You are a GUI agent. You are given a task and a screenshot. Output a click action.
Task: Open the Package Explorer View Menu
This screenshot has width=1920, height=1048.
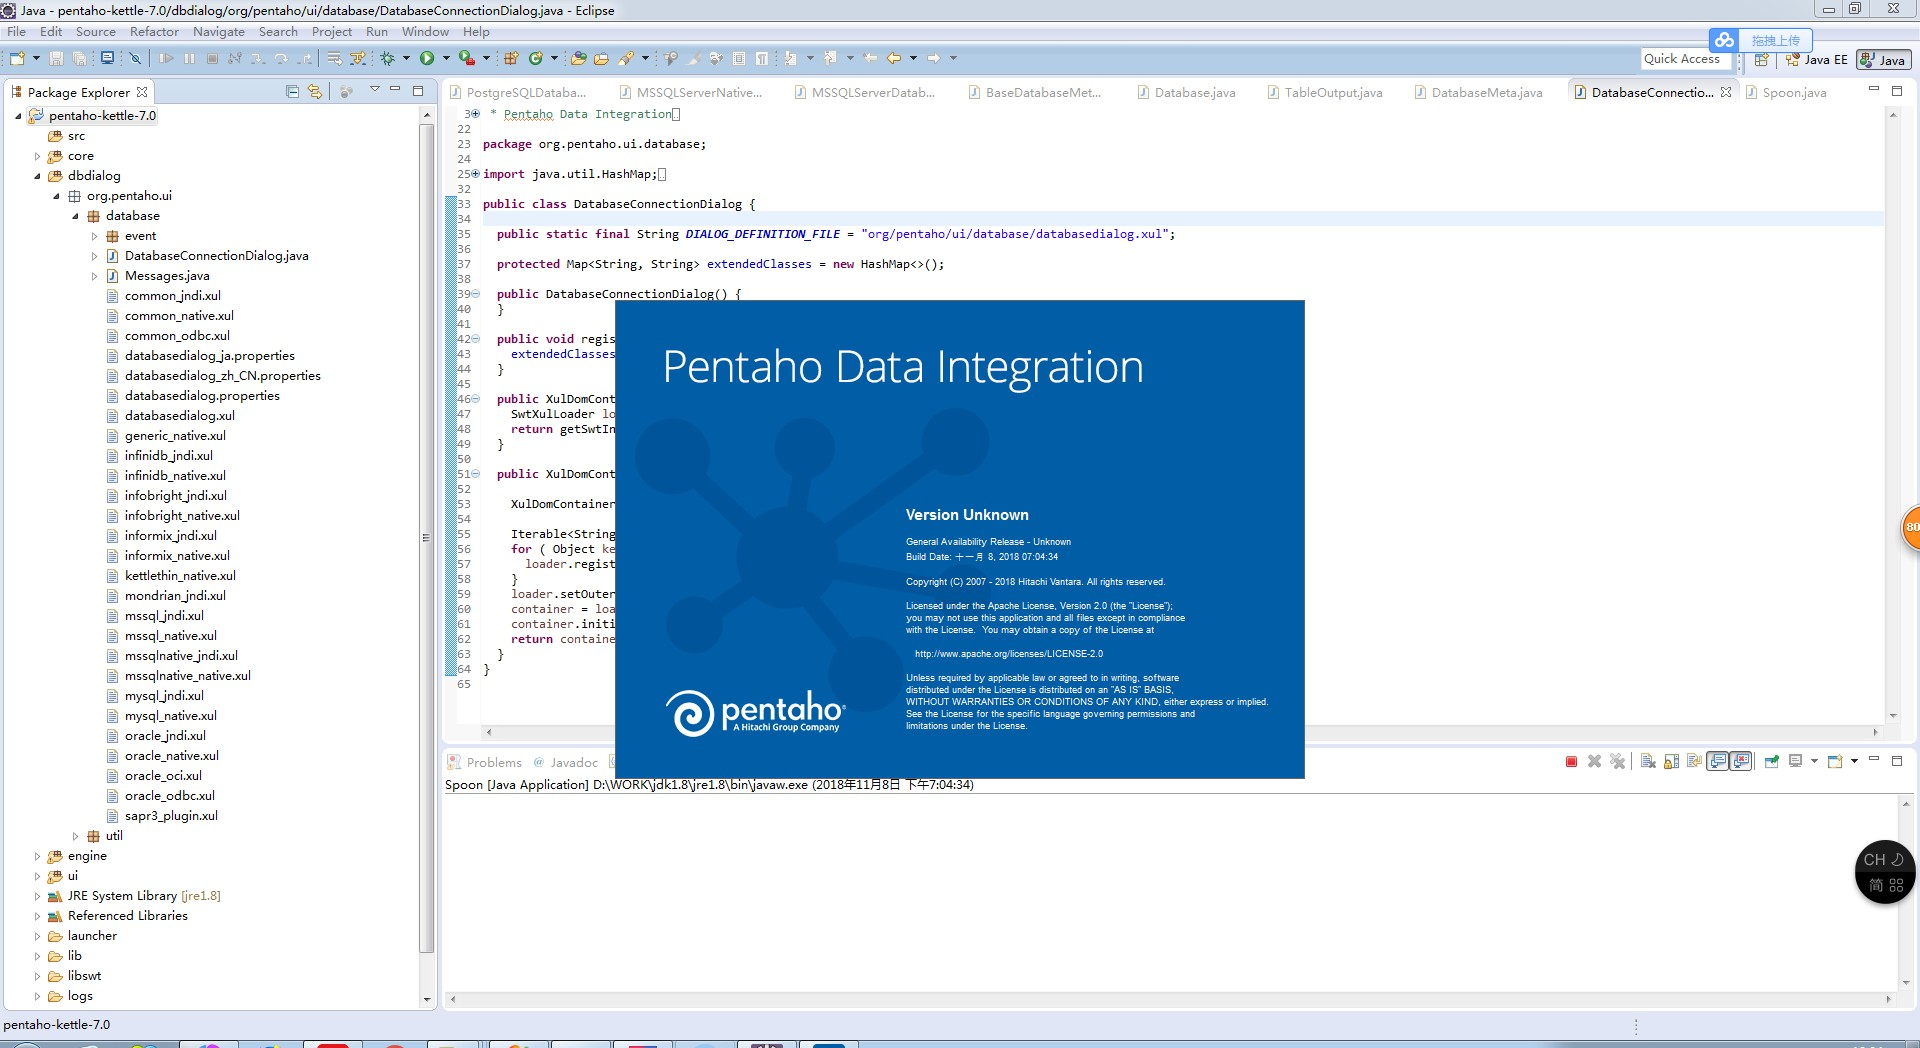click(375, 89)
